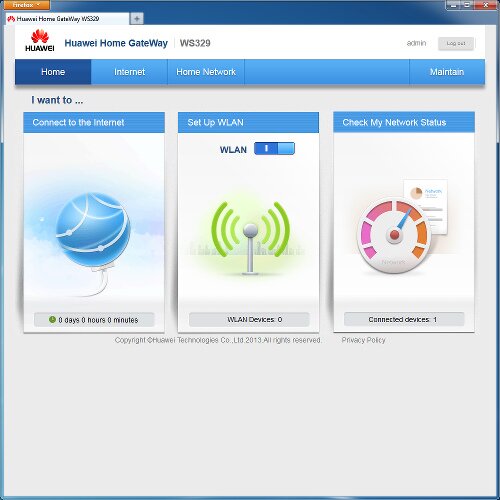The image size is (500, 500).
Task: Go to the Maintain tab
Action: (447, 72)
